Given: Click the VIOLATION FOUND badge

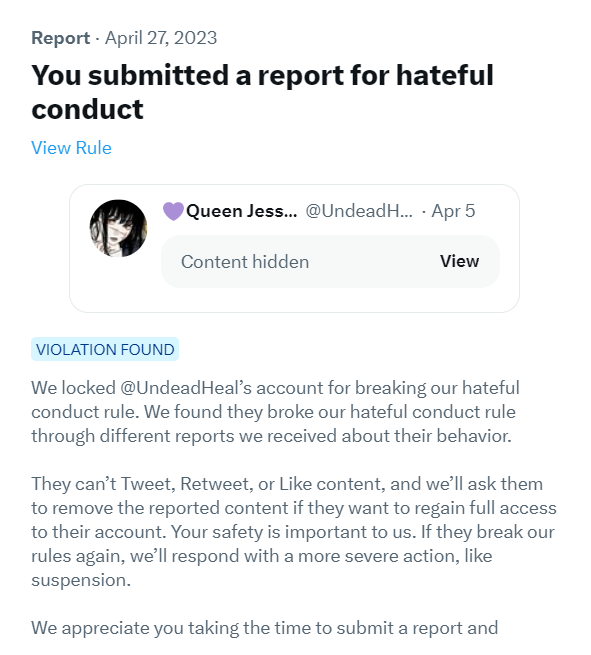Looking at the screenshot, I should (105, 349).
